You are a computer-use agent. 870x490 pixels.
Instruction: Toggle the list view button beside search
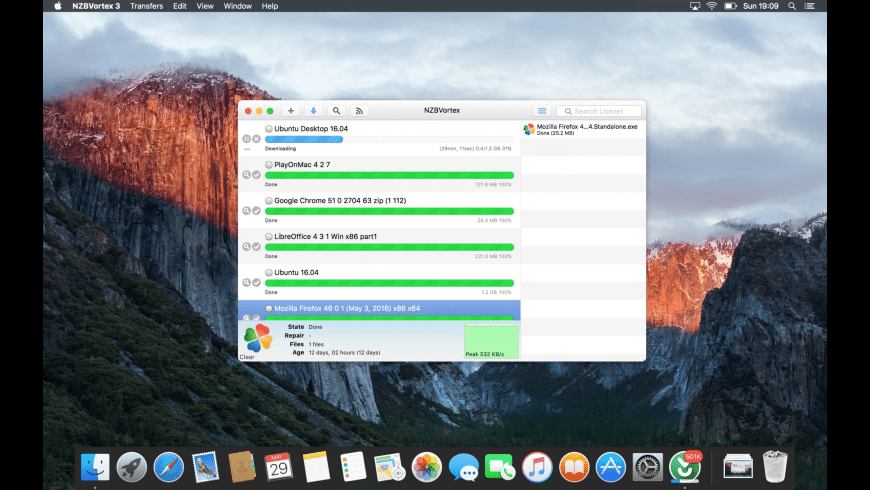[542, 111]
